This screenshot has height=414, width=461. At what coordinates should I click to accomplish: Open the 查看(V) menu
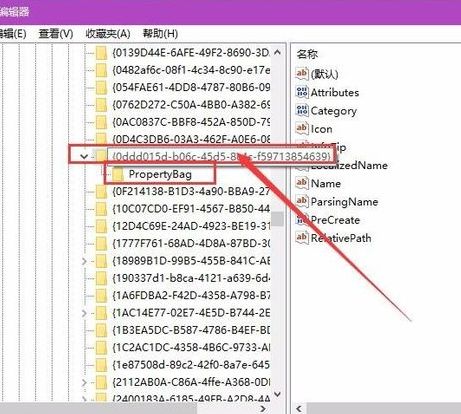coord(56,33)
